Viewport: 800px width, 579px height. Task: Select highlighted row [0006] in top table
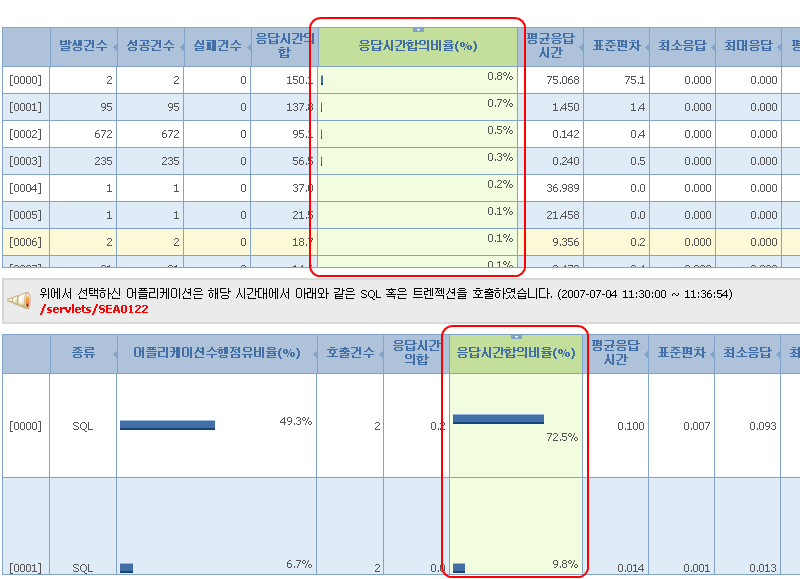(25, 242)
